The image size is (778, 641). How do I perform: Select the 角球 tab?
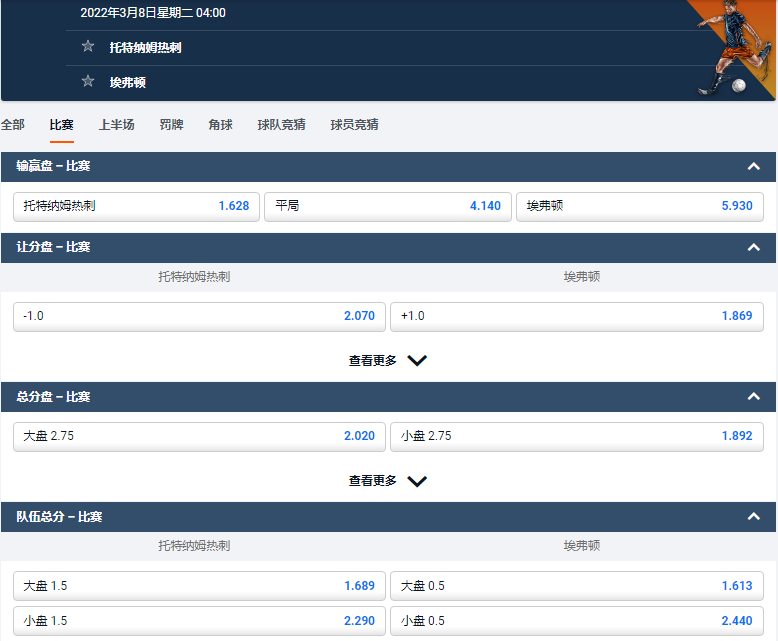[220, 125]
